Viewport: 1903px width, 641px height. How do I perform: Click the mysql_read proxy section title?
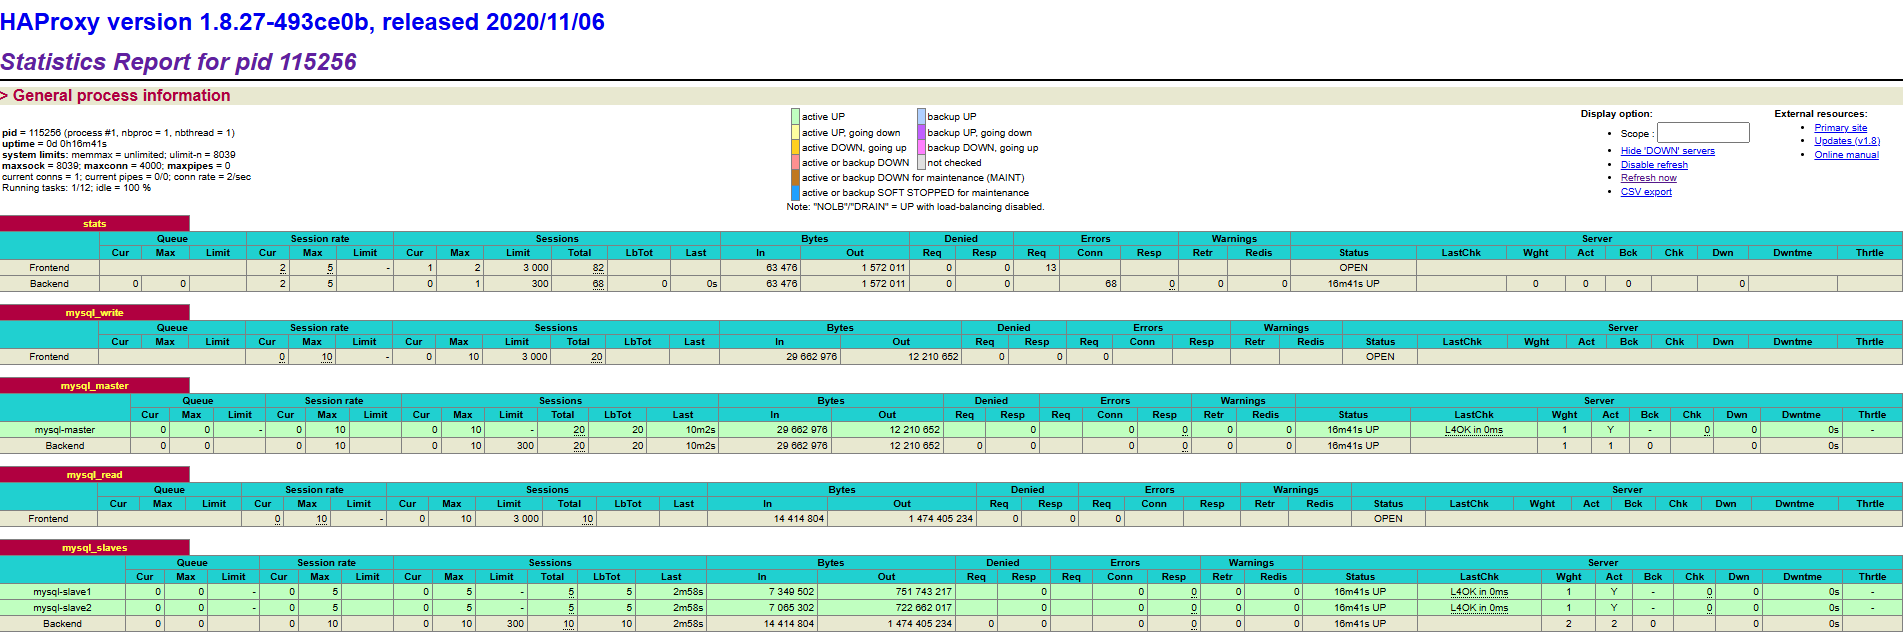coord(95,475)
